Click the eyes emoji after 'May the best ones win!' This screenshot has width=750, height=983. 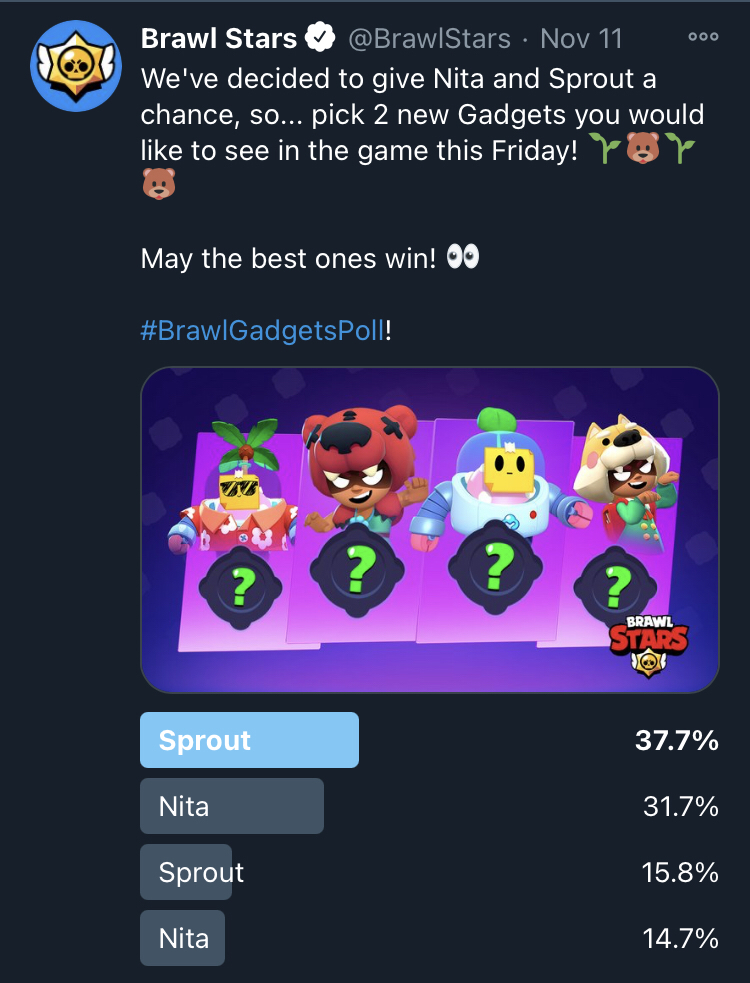tap(462, 258)
